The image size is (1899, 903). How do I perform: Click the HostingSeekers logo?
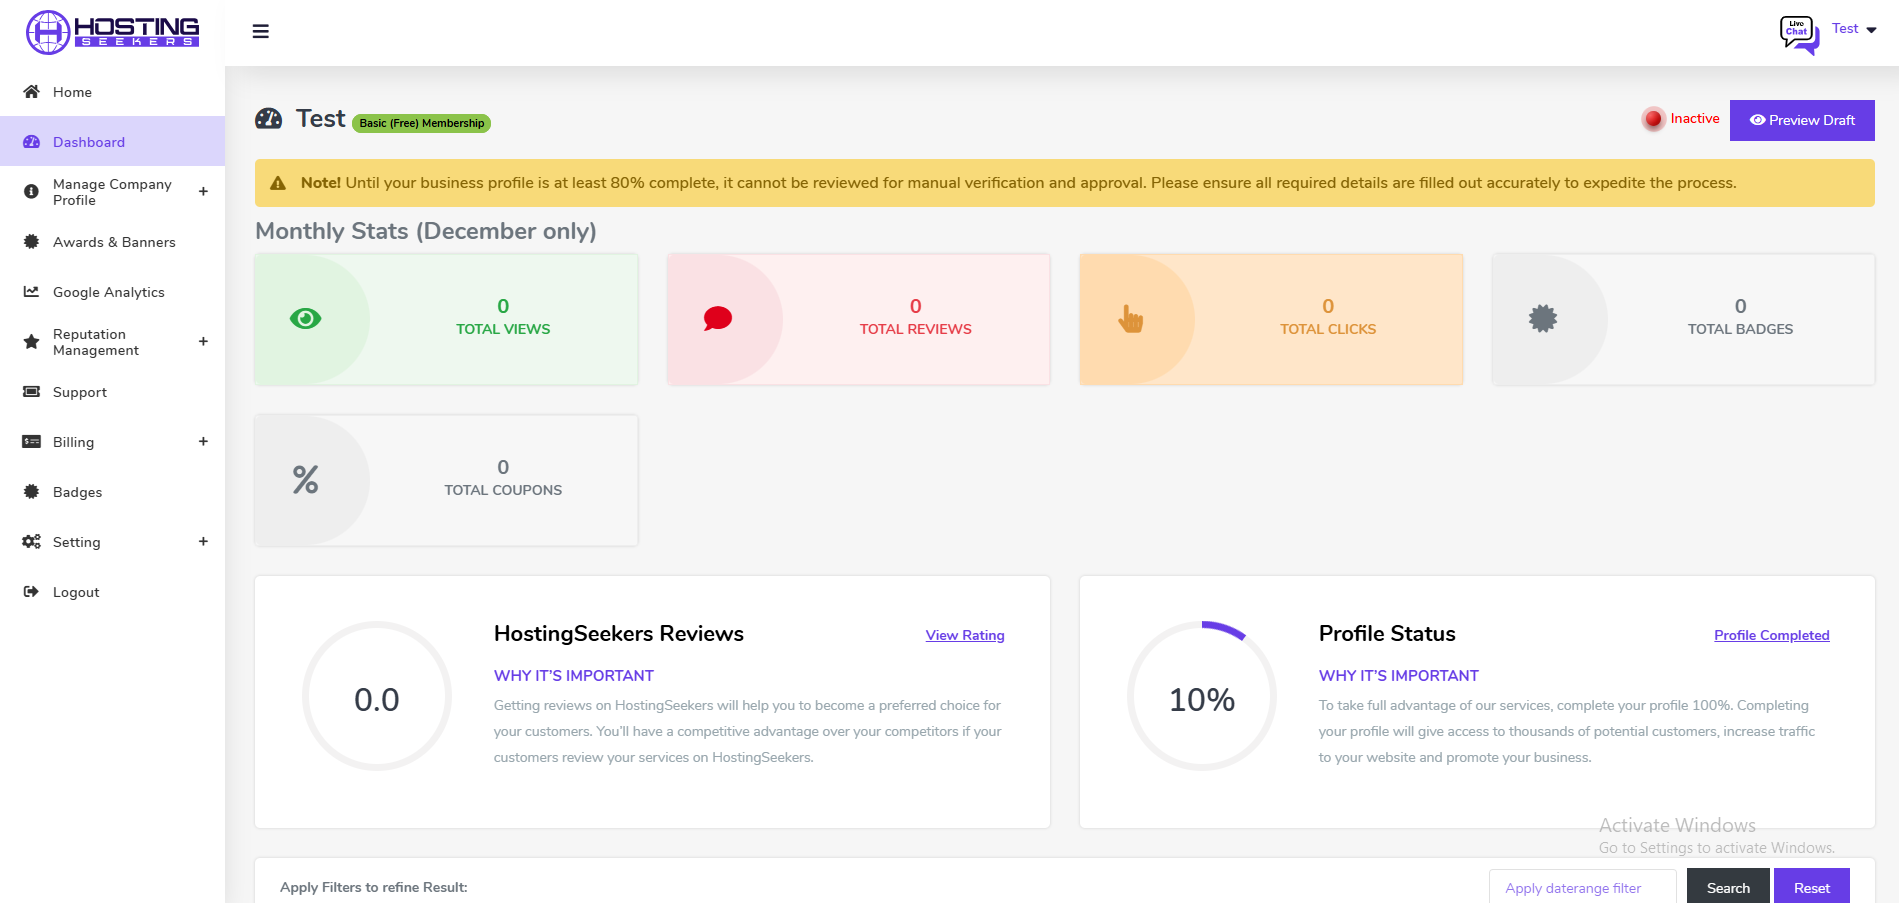(112, 32)
